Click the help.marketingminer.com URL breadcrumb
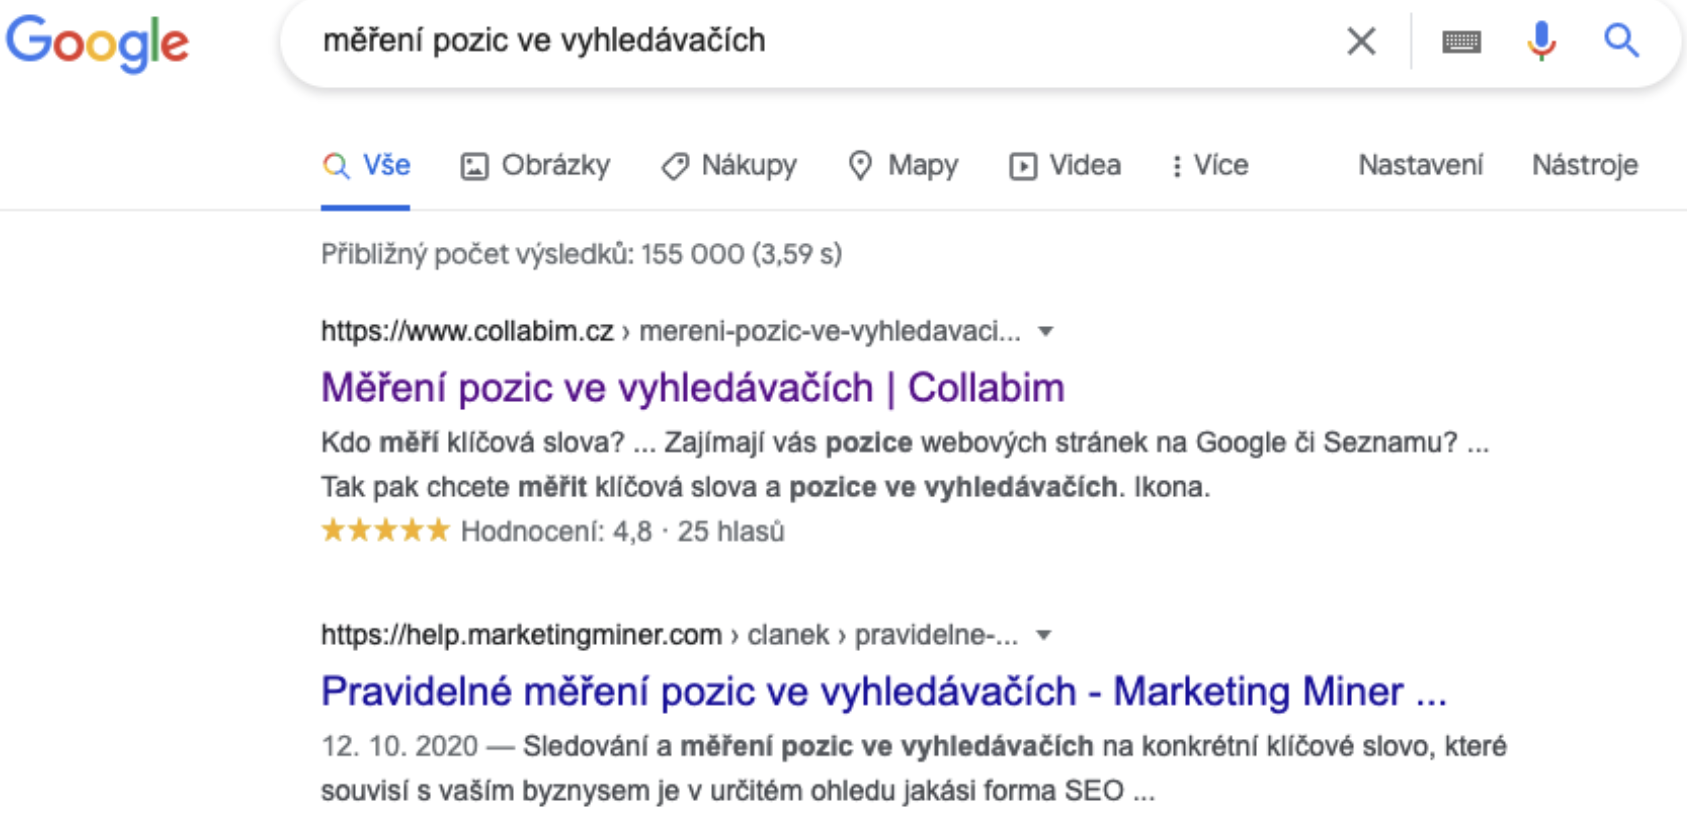 669,635
